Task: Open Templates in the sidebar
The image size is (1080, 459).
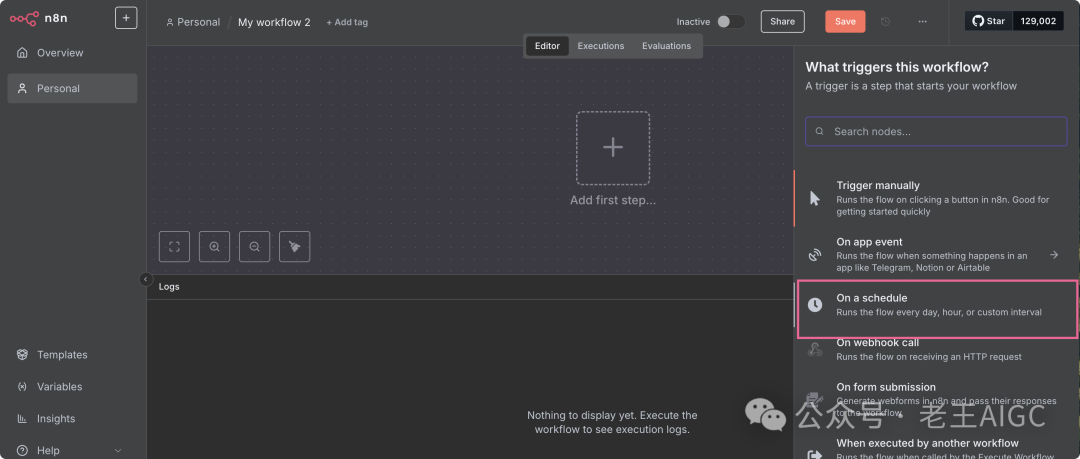Action: tap(72, 355)
